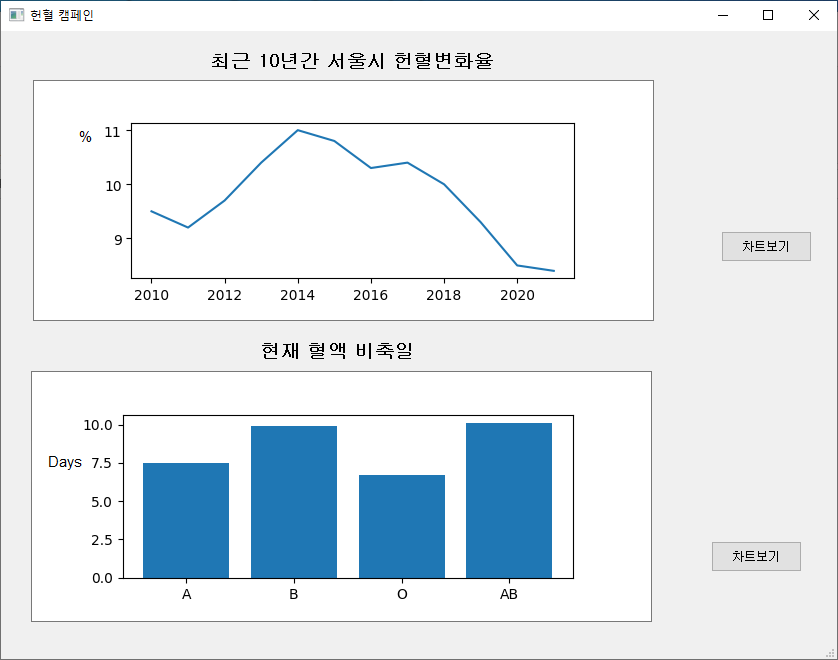This screenshot has height=660, width=838.
Task: Select the bar for blood type B
Action: [x=293, y=500]
